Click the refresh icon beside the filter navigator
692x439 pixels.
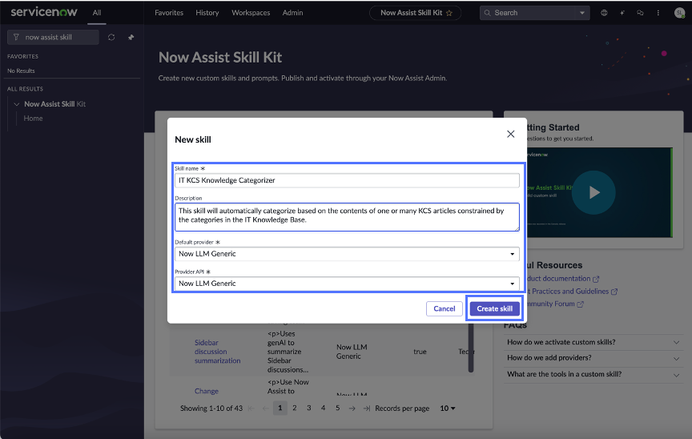tap(111, 37)
